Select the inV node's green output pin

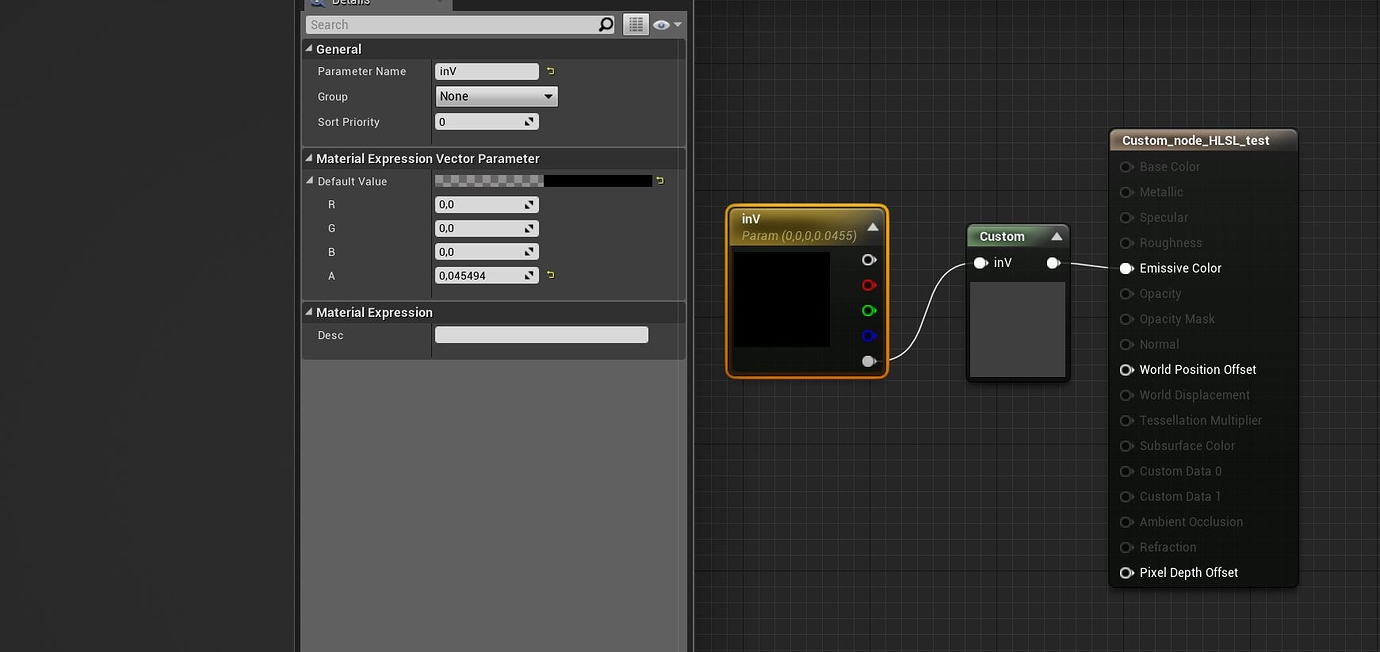pyautogui.click(x=868, y=310)
